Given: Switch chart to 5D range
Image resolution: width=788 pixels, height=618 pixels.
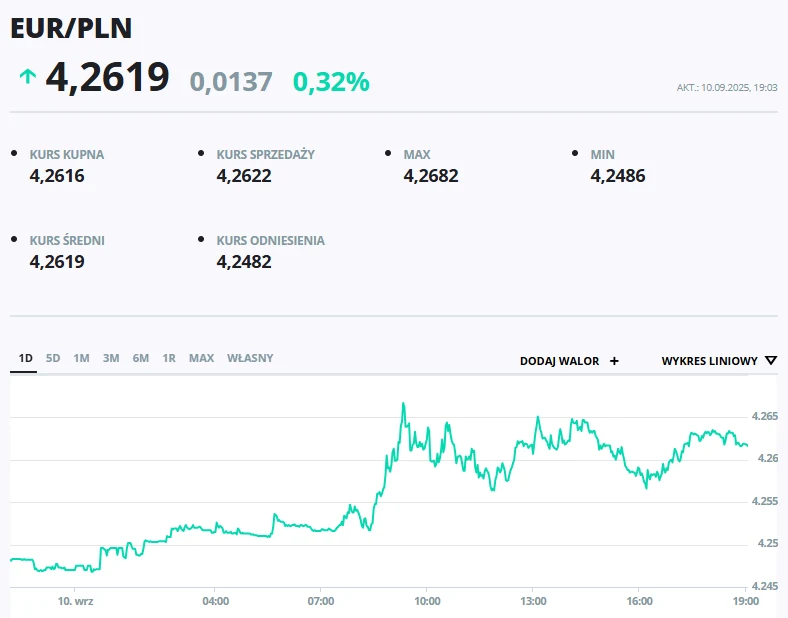Looking at the screenshot, I should (x=53, y=358).
